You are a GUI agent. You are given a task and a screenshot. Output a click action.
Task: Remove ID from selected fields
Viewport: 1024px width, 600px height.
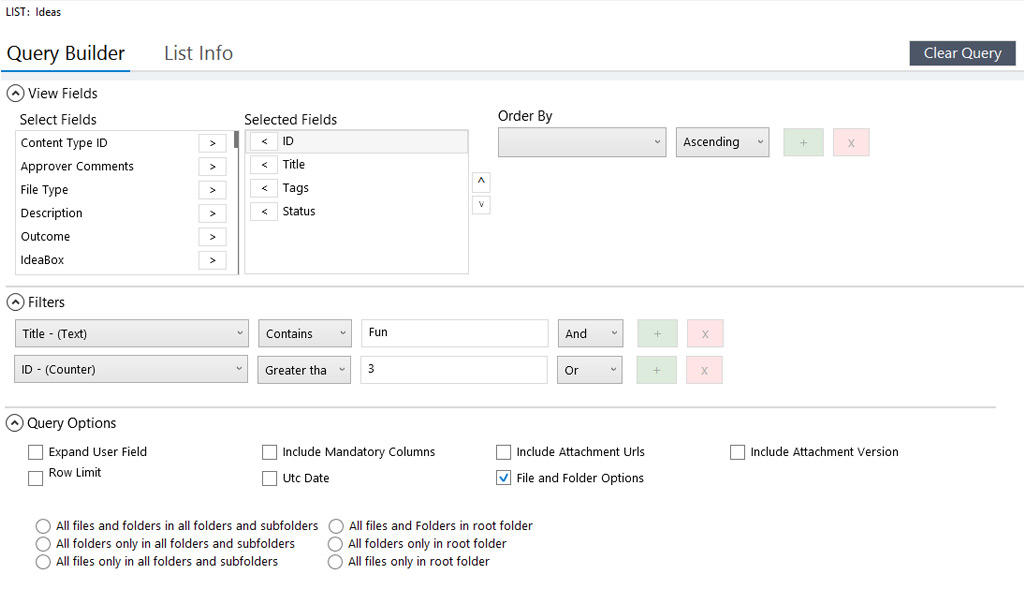point(264,141)
